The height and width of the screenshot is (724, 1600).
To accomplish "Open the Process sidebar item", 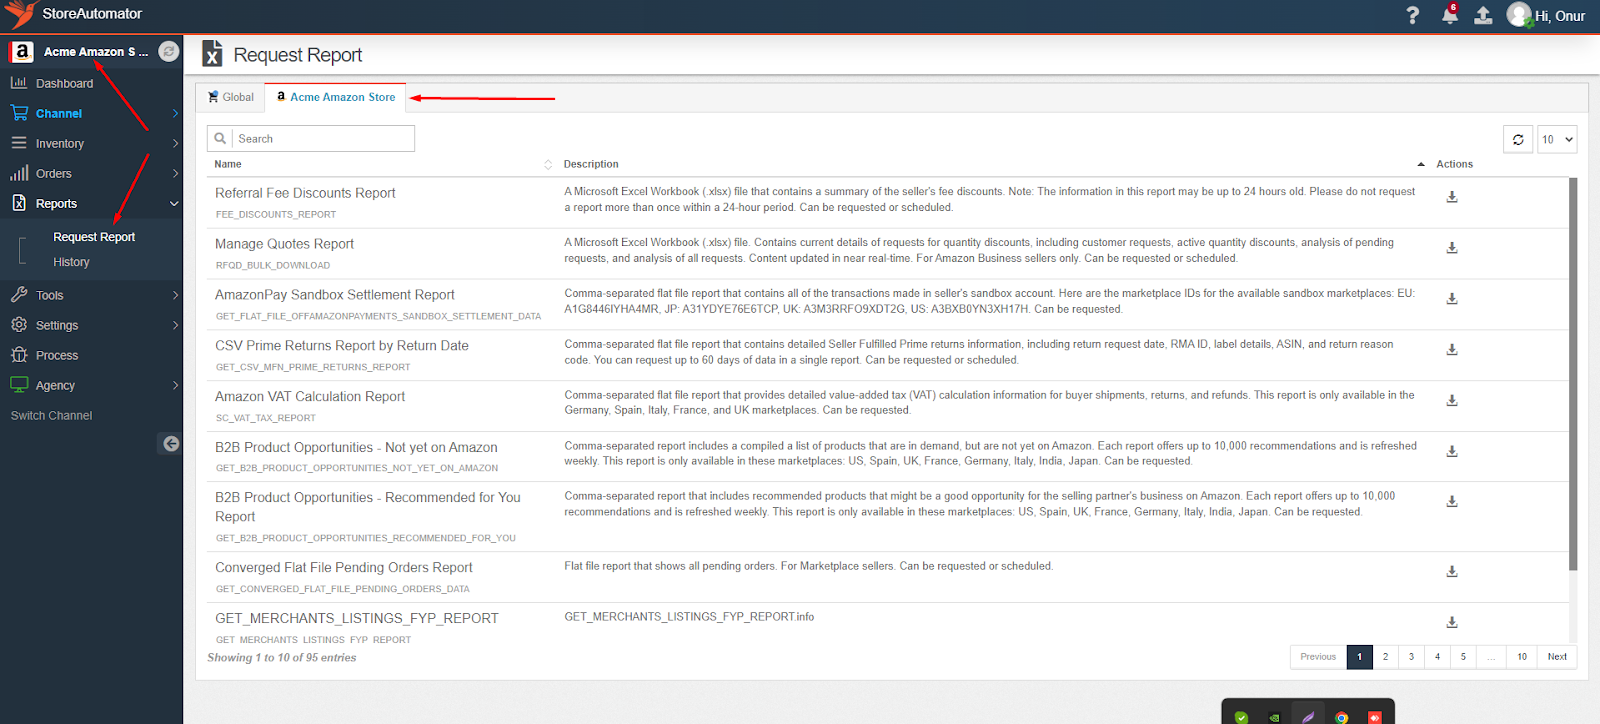I will point(57,356).
